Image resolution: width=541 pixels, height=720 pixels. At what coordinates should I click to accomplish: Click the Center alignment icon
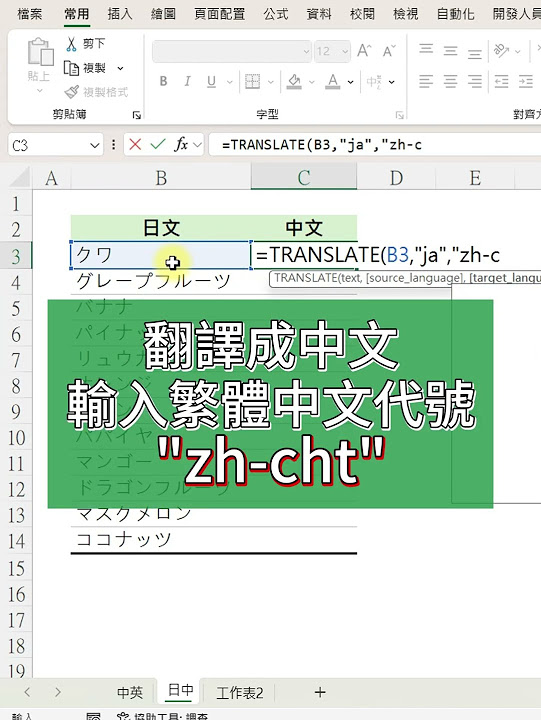(451, 82)
